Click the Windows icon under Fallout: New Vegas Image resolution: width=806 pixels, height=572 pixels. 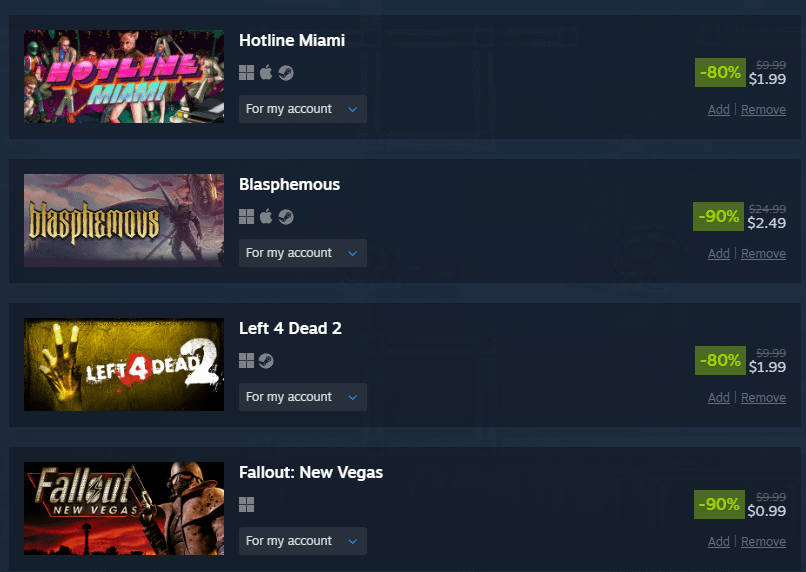[x=246, y=505]
